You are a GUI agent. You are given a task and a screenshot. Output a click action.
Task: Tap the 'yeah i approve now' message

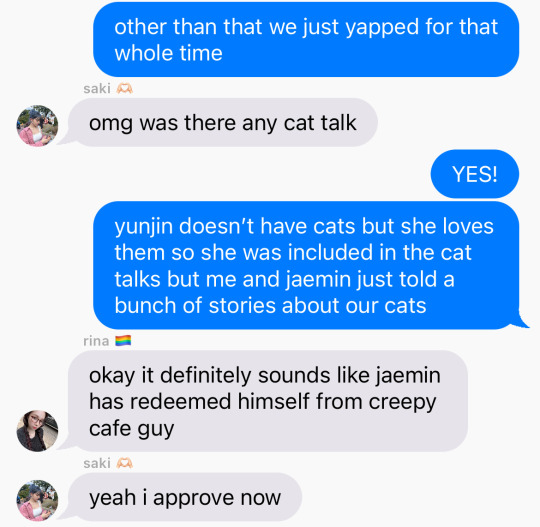click(x=185, y=497)
